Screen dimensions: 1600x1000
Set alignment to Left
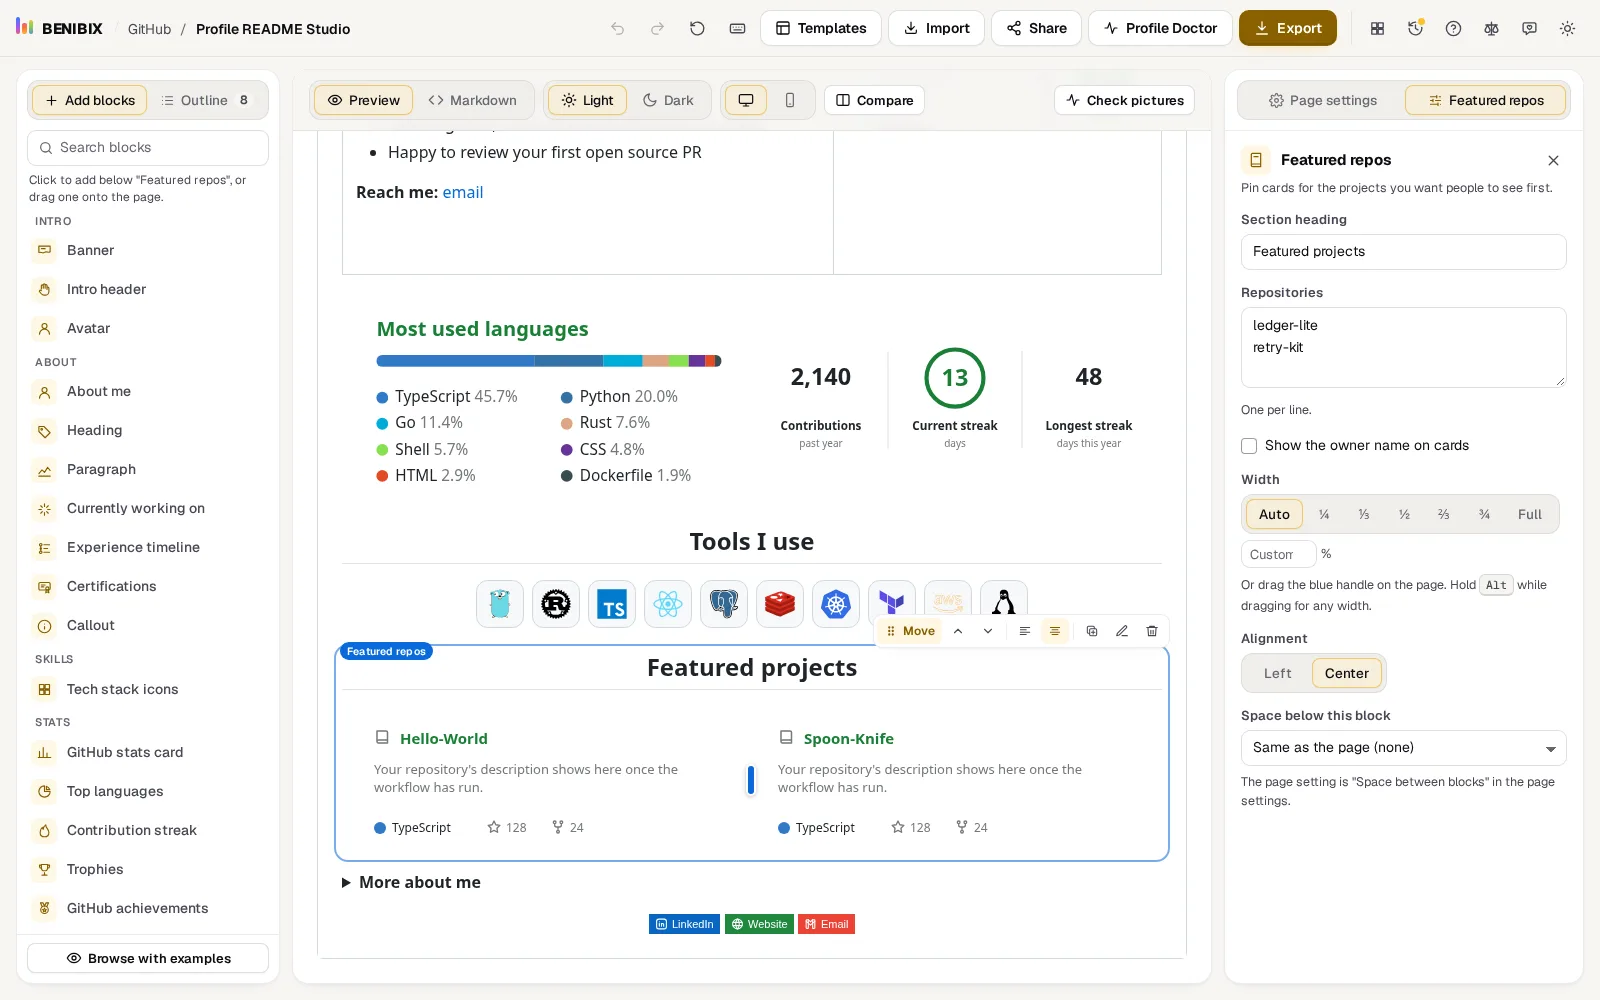click(x=1277, y=673)
